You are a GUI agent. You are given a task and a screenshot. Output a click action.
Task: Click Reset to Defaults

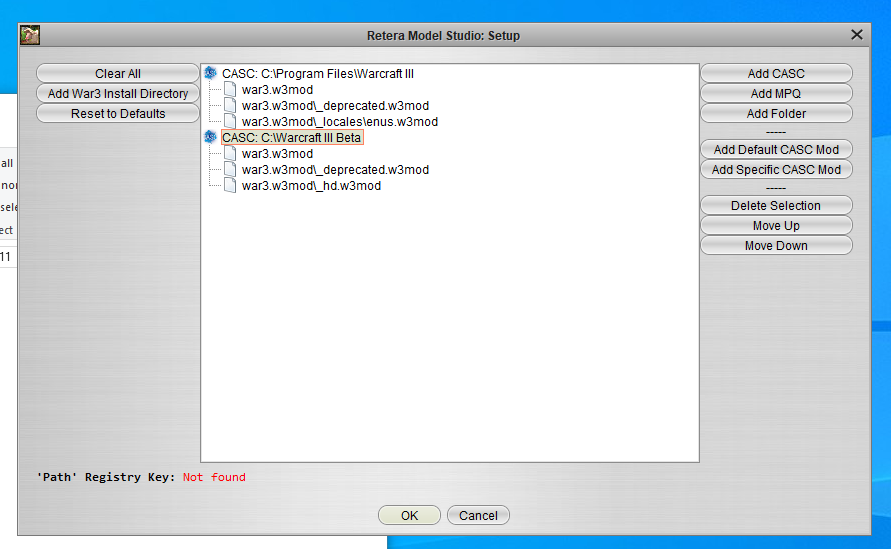point(118,113)
